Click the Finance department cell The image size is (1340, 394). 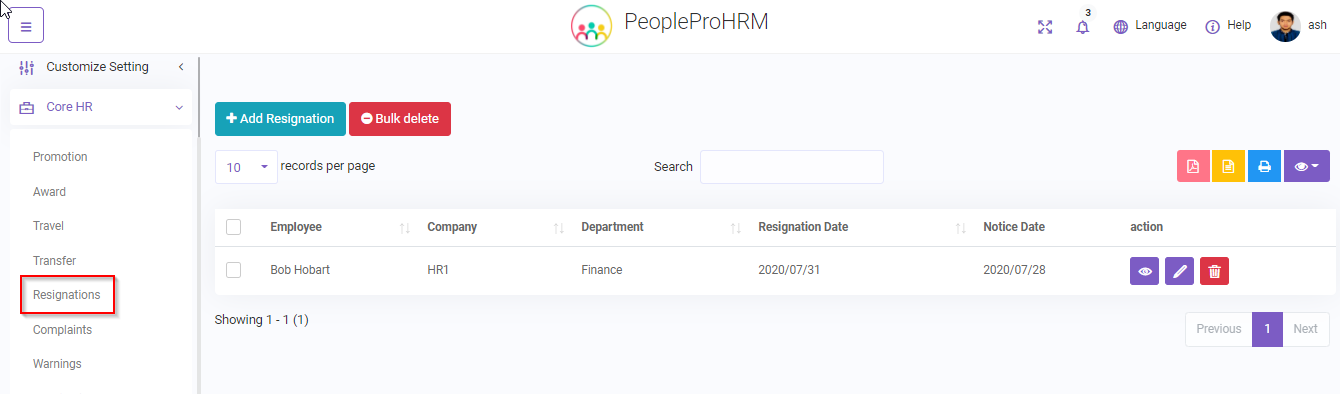601,270
